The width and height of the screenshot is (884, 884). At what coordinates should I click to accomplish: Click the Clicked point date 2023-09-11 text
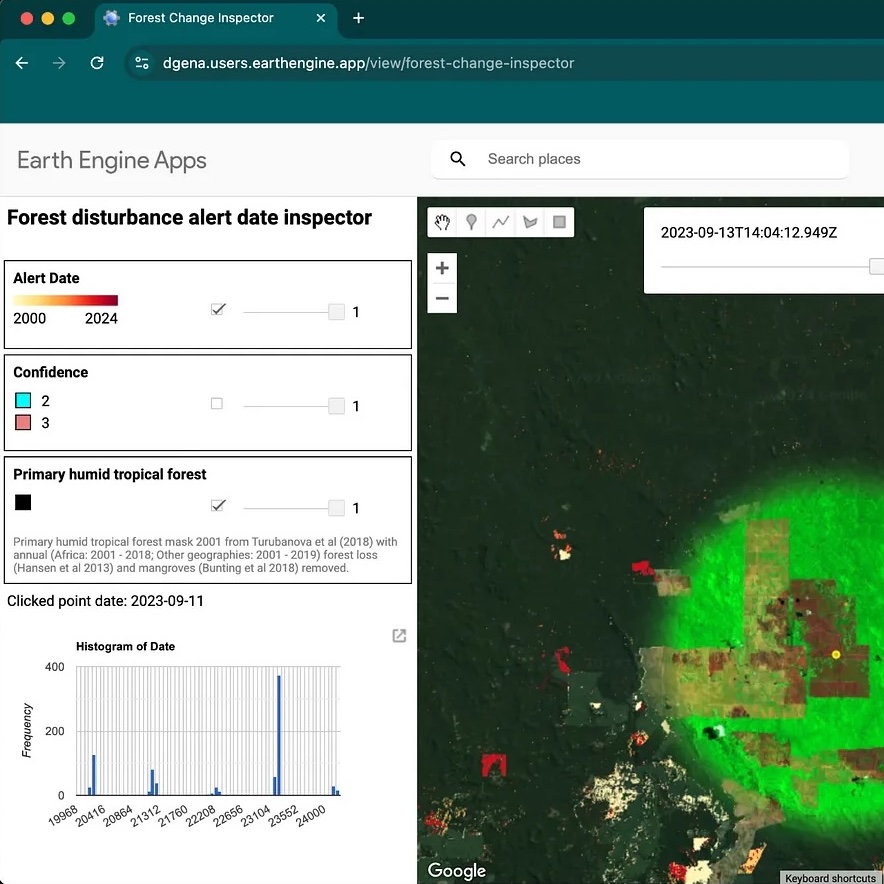(105, 601)
